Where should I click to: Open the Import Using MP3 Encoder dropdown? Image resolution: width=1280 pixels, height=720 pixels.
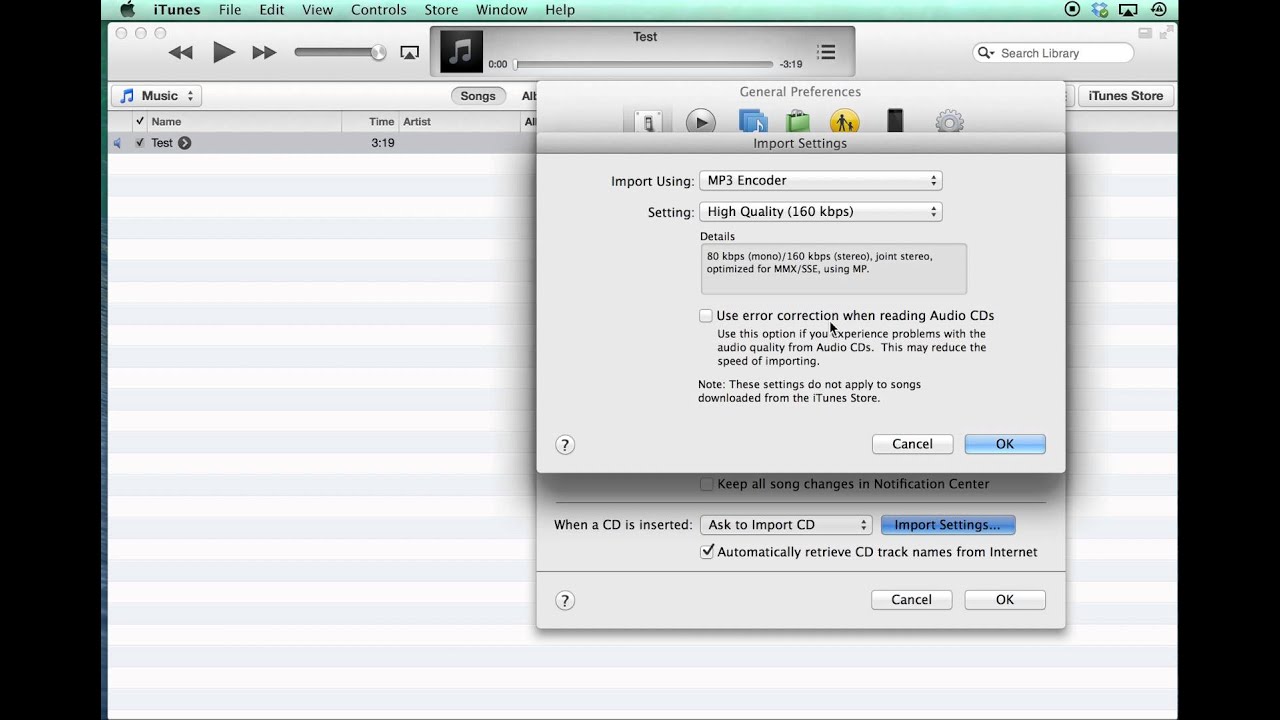[x=821, y=181]
